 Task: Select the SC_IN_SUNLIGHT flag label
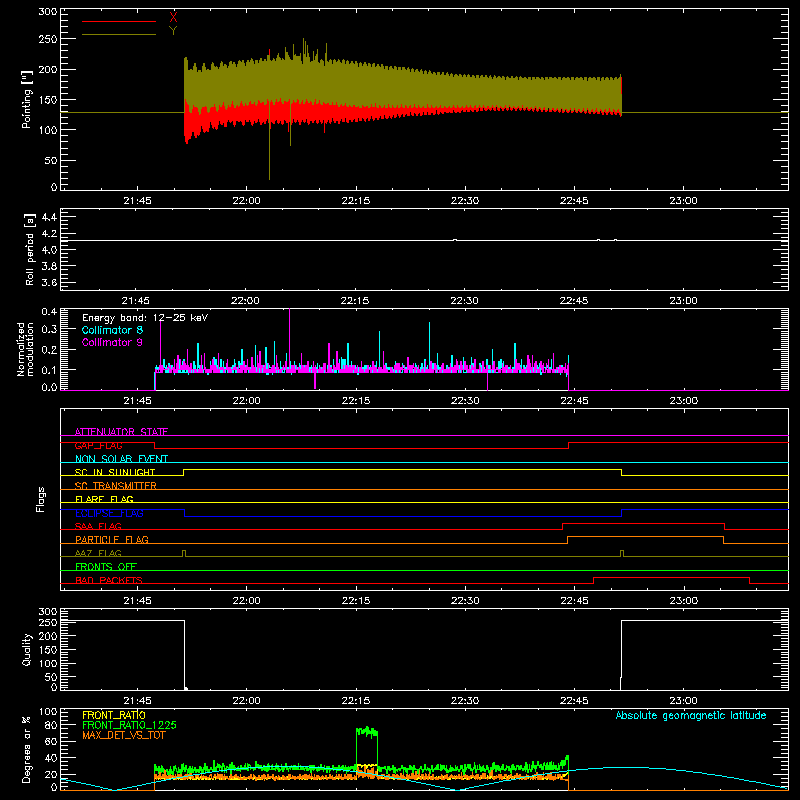pos(115,472)
